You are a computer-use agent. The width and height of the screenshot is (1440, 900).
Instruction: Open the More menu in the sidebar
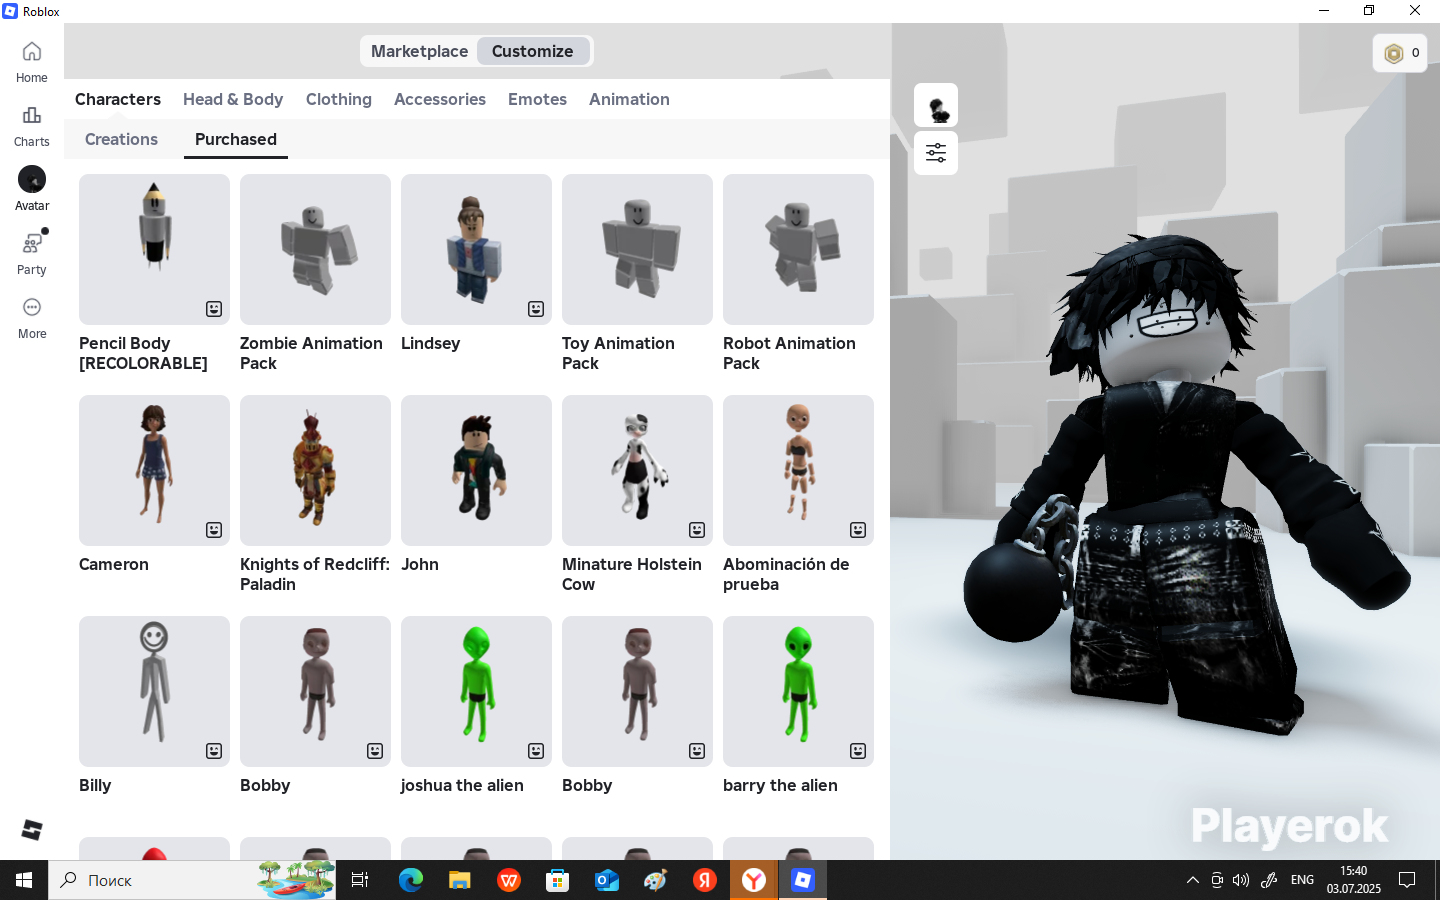pos(32,318)
